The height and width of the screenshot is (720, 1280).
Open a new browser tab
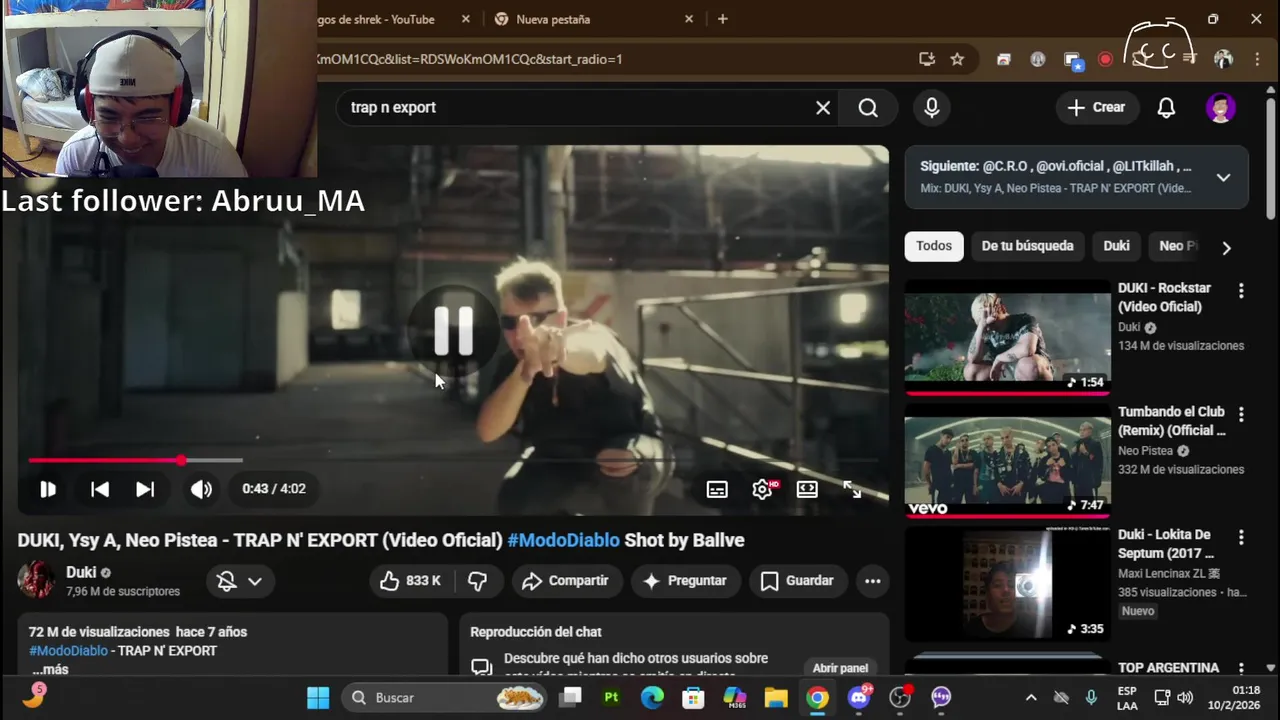pyautogui.click(x=722, y=19)
